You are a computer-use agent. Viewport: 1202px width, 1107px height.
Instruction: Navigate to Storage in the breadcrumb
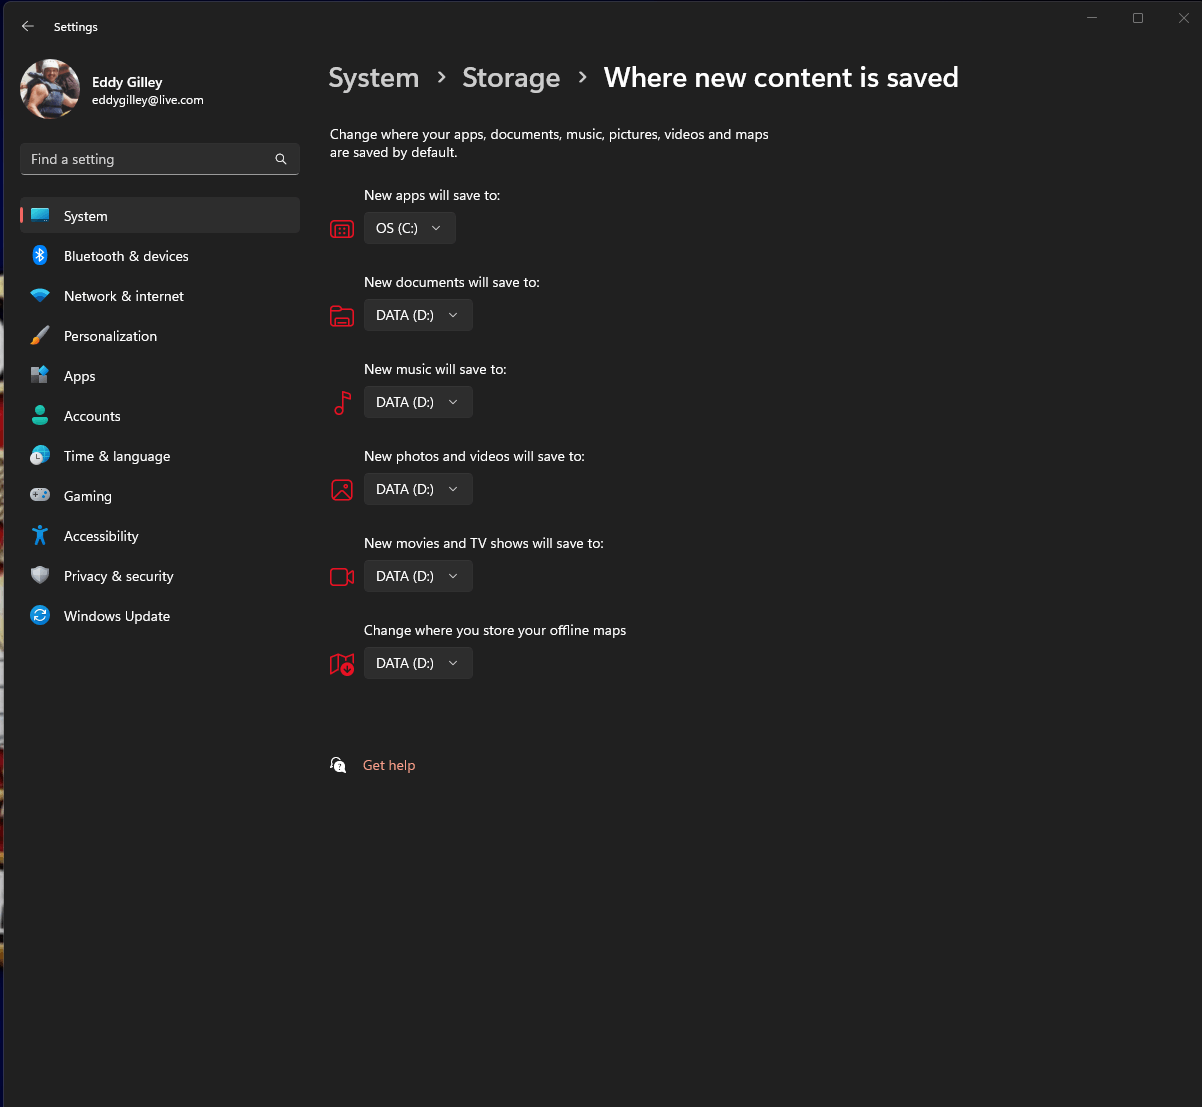click(511, 78)
